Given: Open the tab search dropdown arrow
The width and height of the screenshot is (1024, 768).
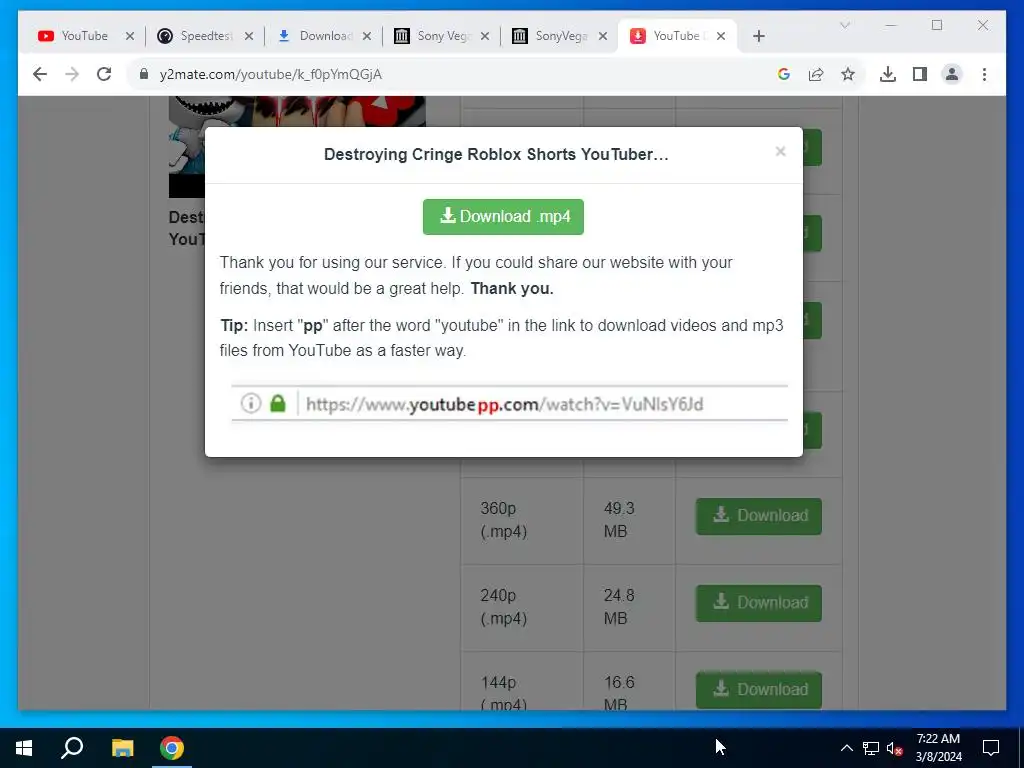Looking at the screenshot, I should click(844, 25).
